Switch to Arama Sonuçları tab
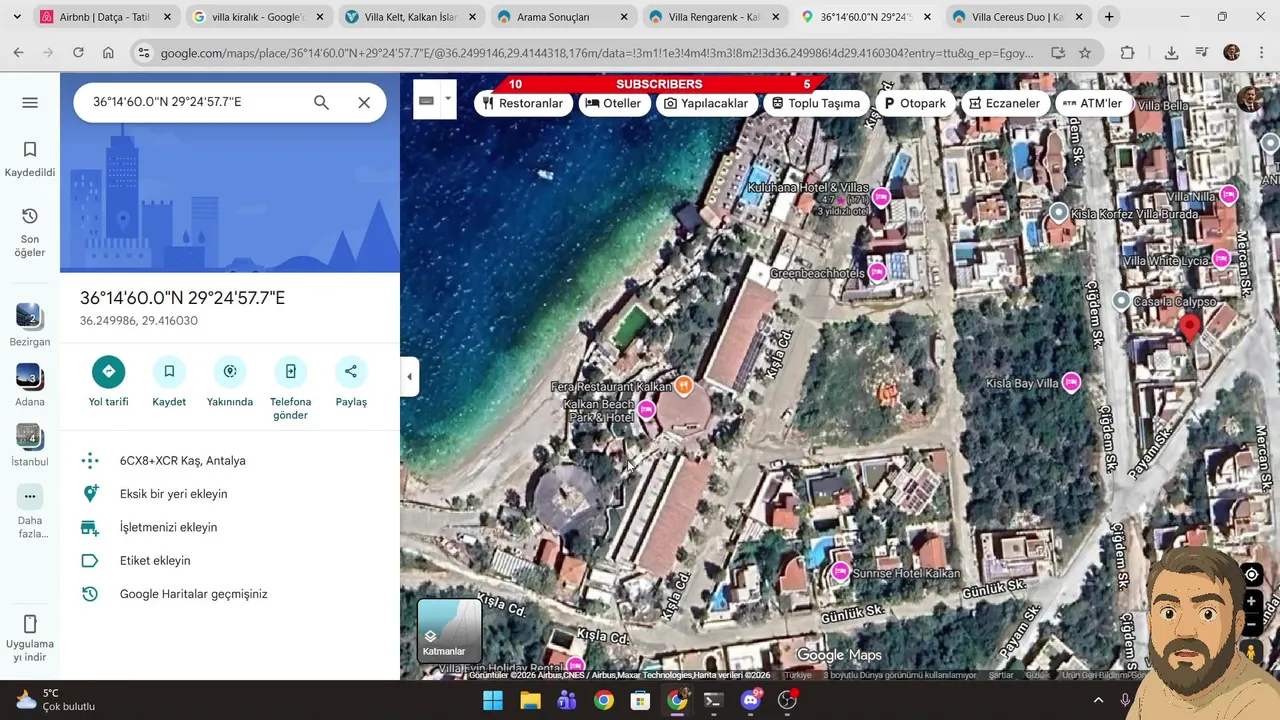 pyautogui.click(x=563, y=17)
